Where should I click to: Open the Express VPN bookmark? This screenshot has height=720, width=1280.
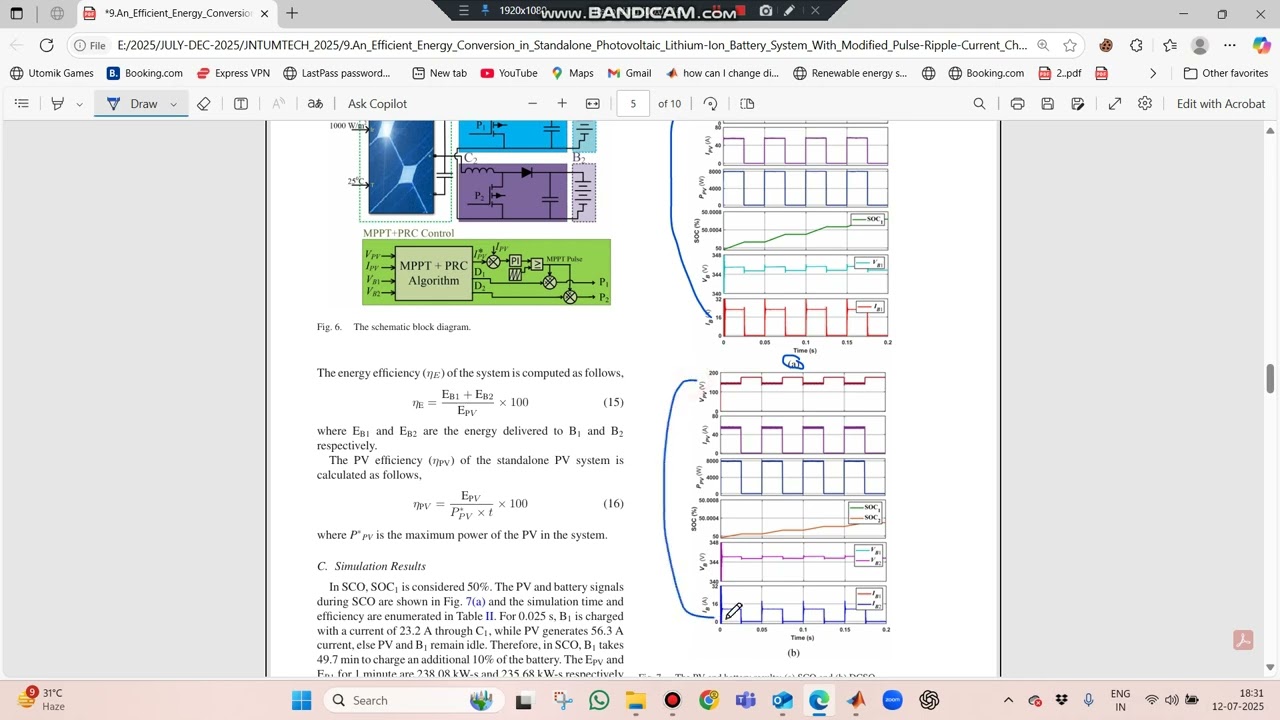233,73
